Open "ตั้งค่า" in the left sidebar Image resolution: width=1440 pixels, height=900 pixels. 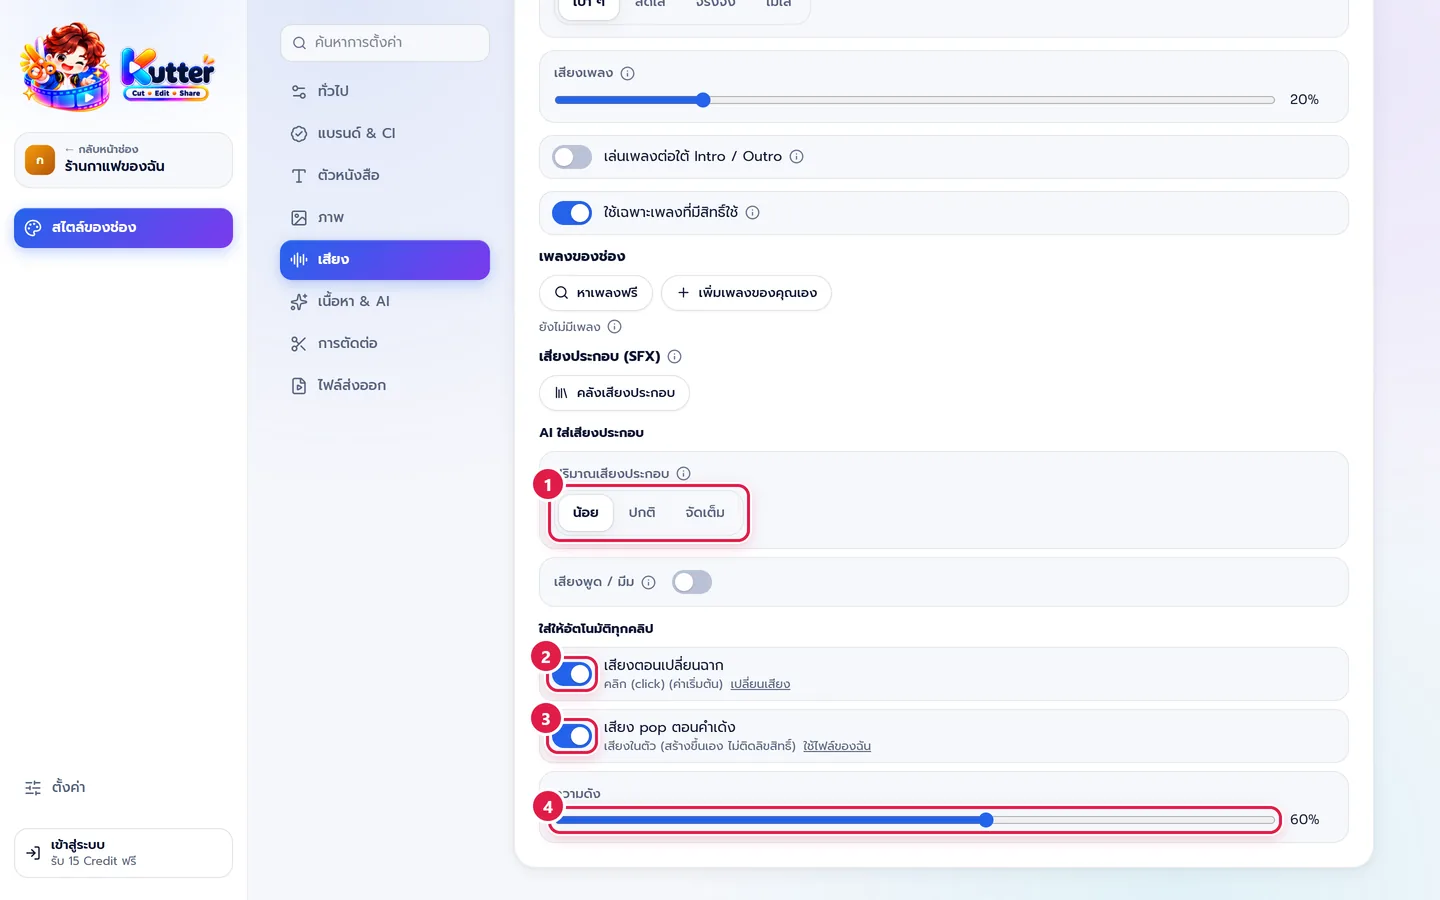123,787
